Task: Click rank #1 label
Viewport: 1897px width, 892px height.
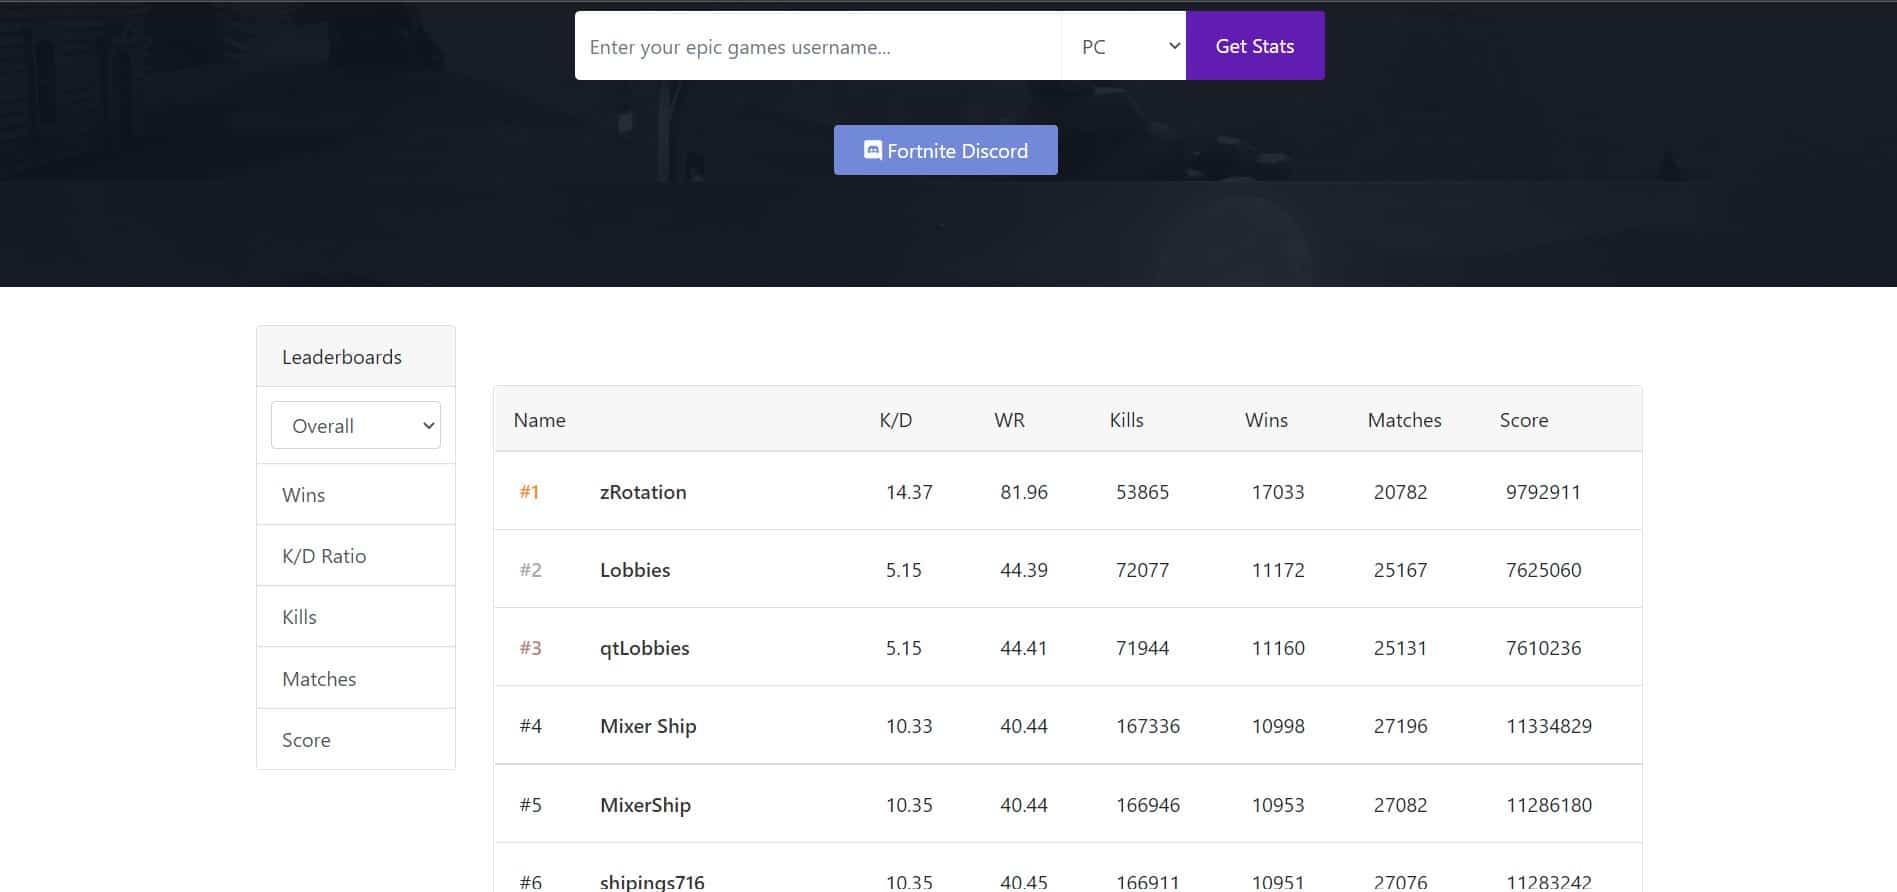Action: [x=529, y=492]
